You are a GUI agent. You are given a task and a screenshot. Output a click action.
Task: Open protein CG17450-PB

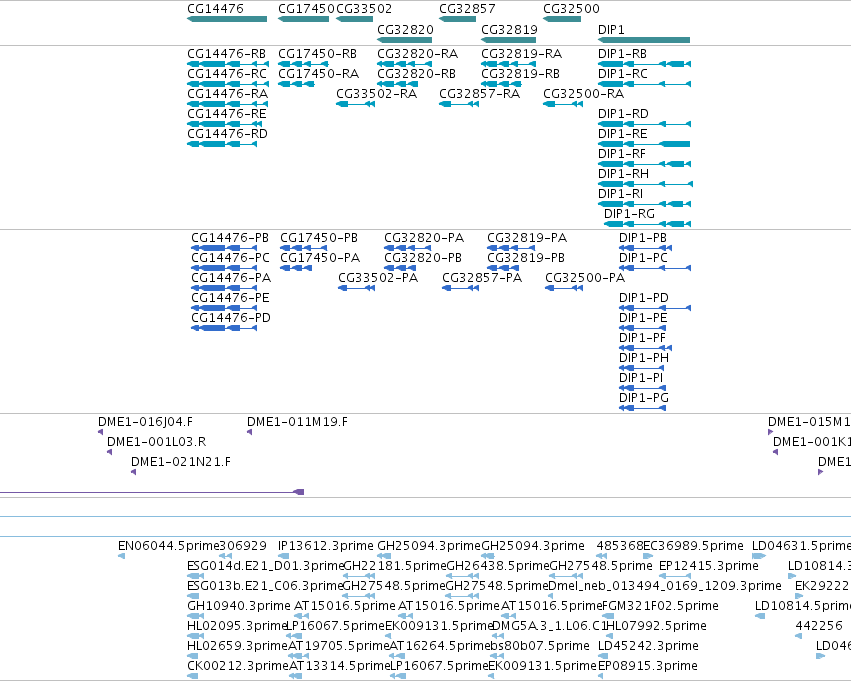coord(319,238)
